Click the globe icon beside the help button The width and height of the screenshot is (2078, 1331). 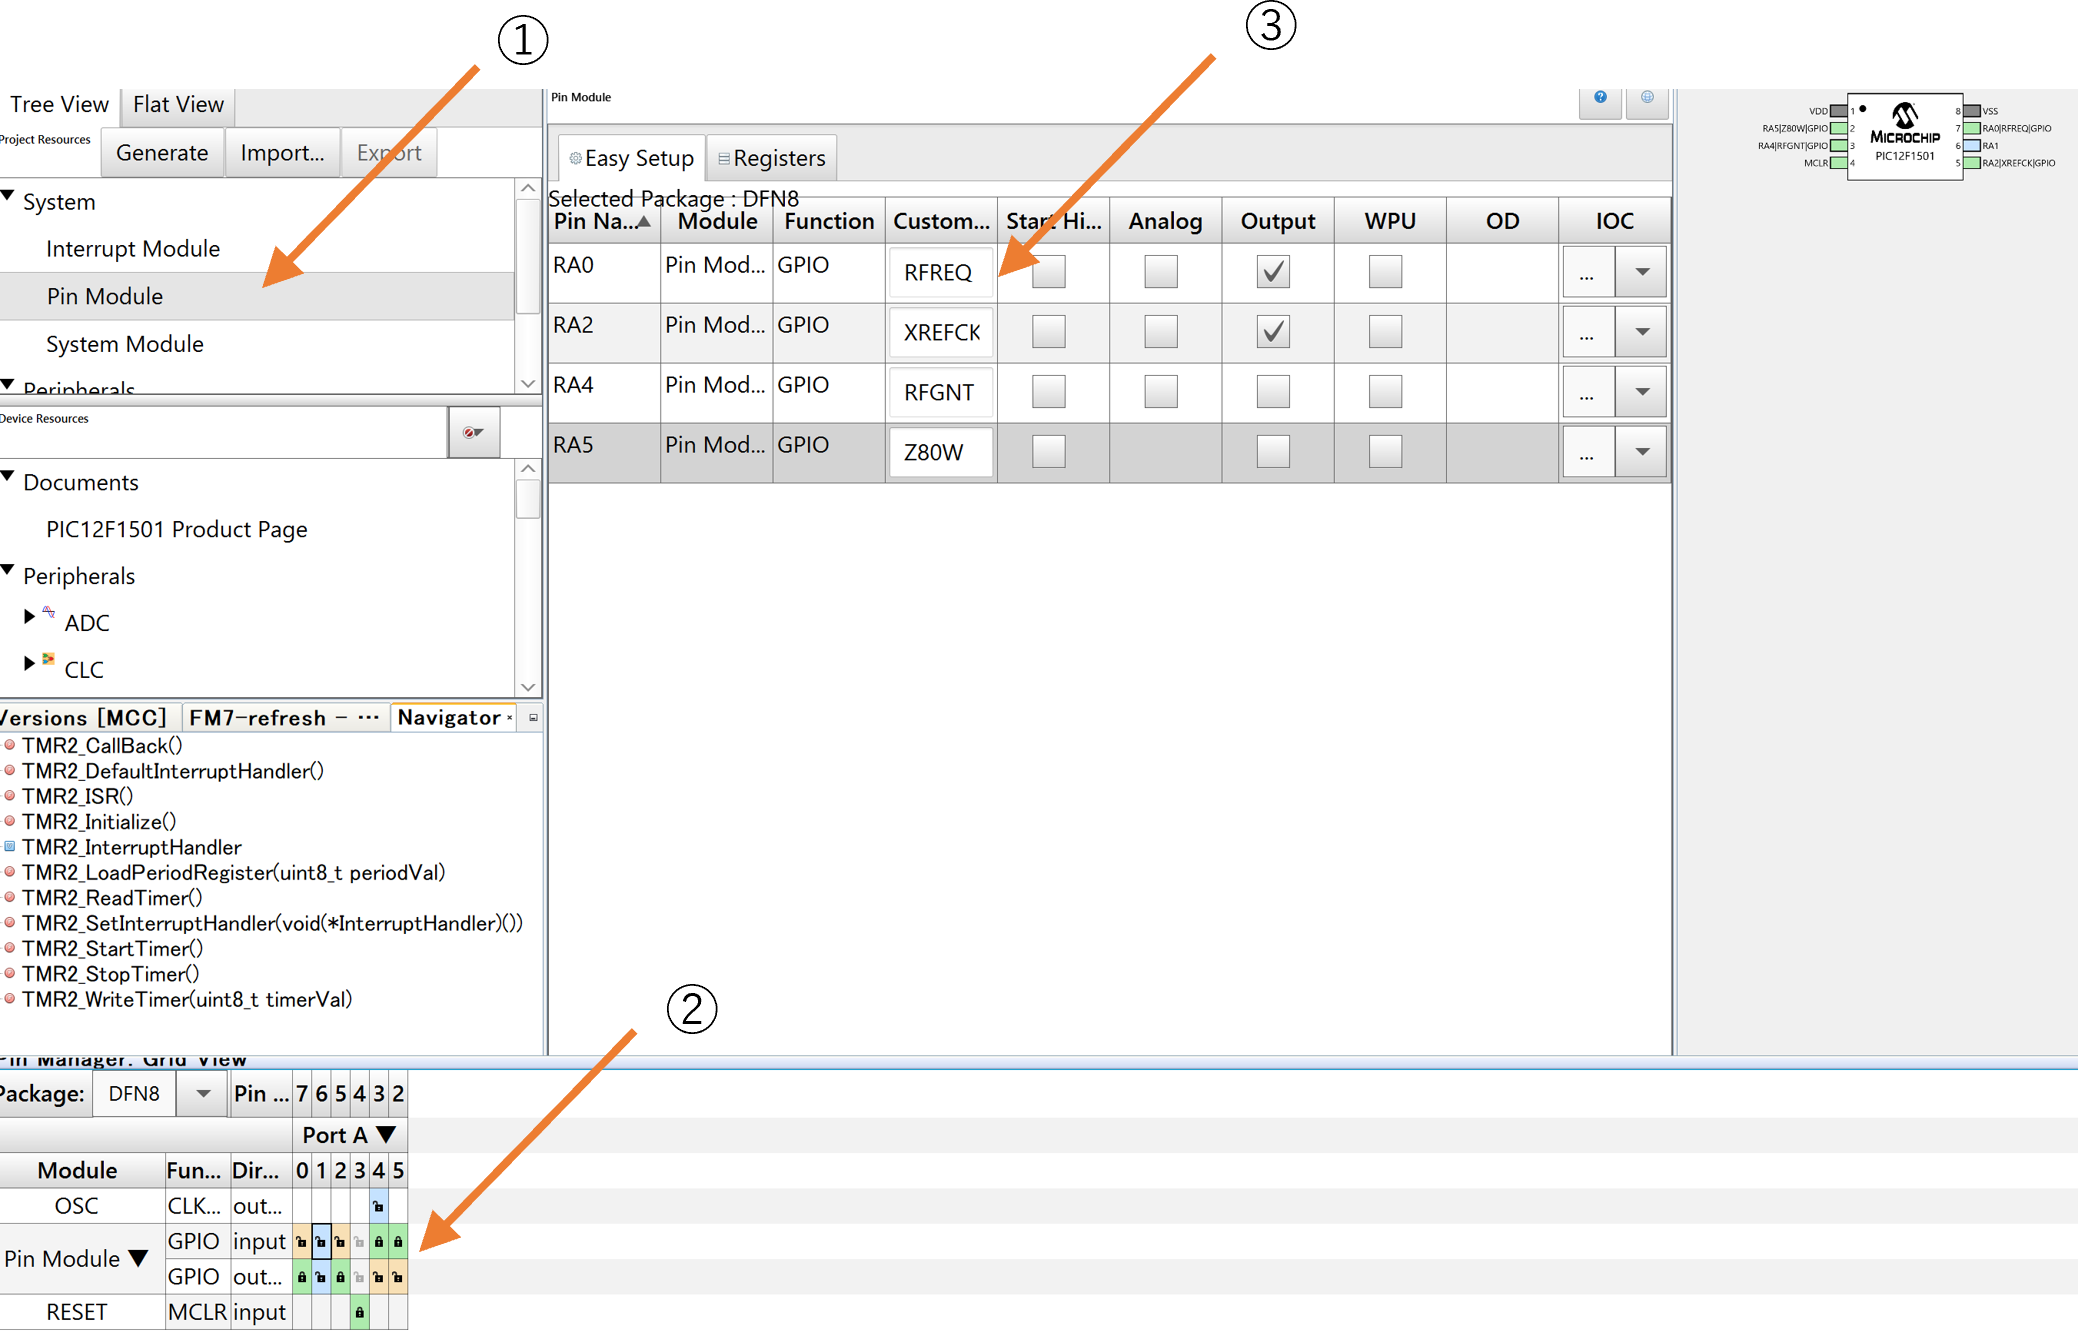[1647, 98]
